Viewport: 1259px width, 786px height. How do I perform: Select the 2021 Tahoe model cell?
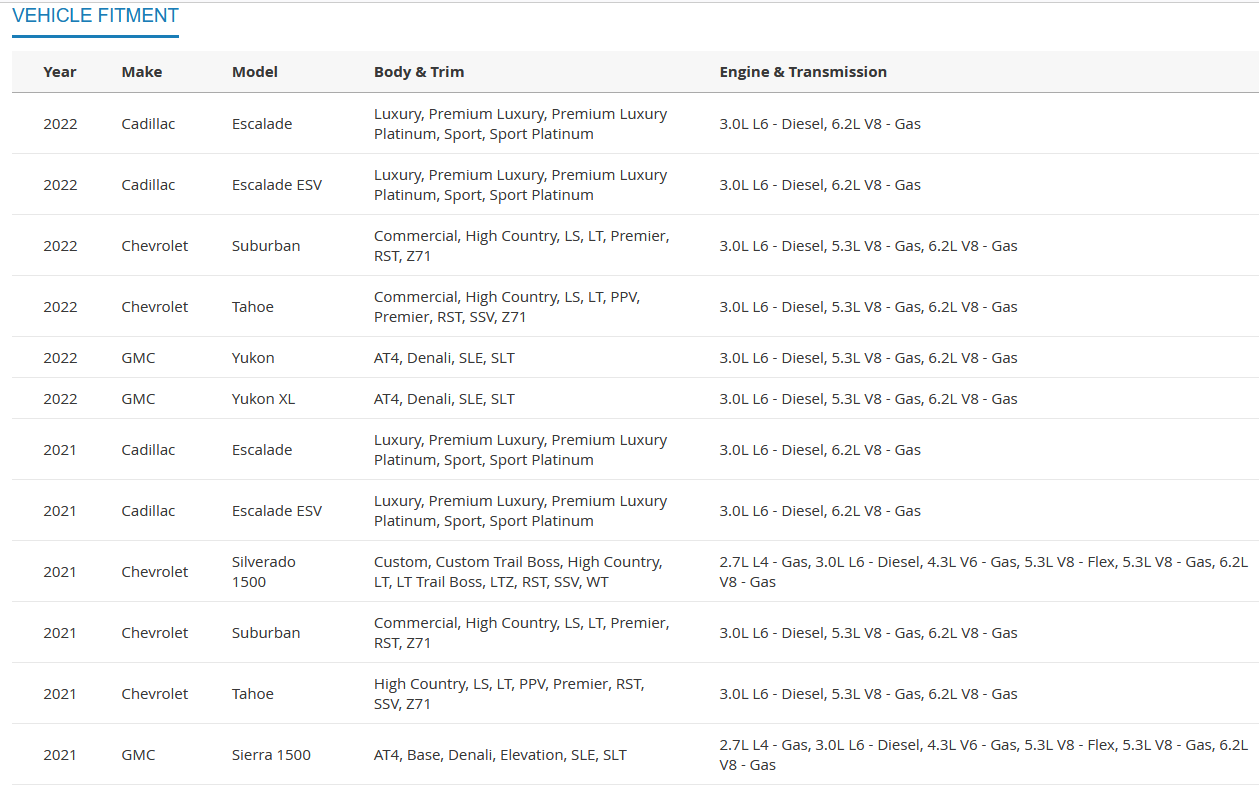(x=253, y=694)
